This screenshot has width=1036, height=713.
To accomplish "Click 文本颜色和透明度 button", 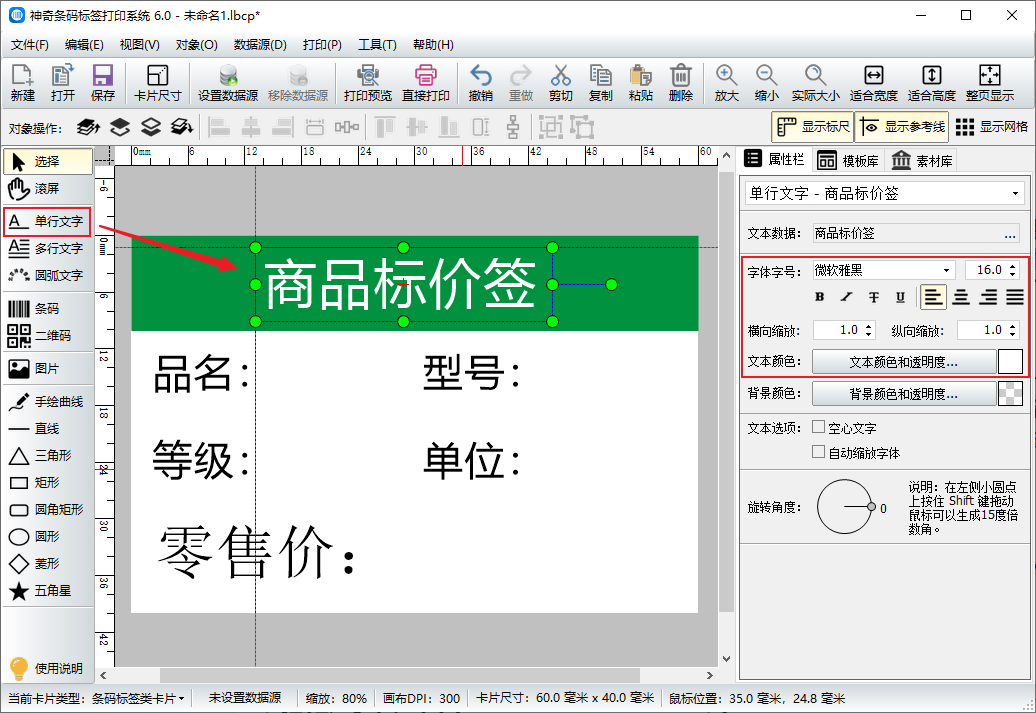I will (903, 362).
